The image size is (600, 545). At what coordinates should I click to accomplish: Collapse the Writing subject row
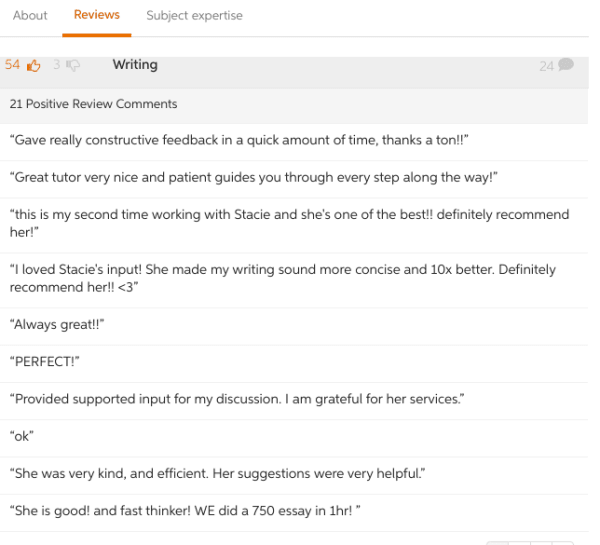(294, 73)
